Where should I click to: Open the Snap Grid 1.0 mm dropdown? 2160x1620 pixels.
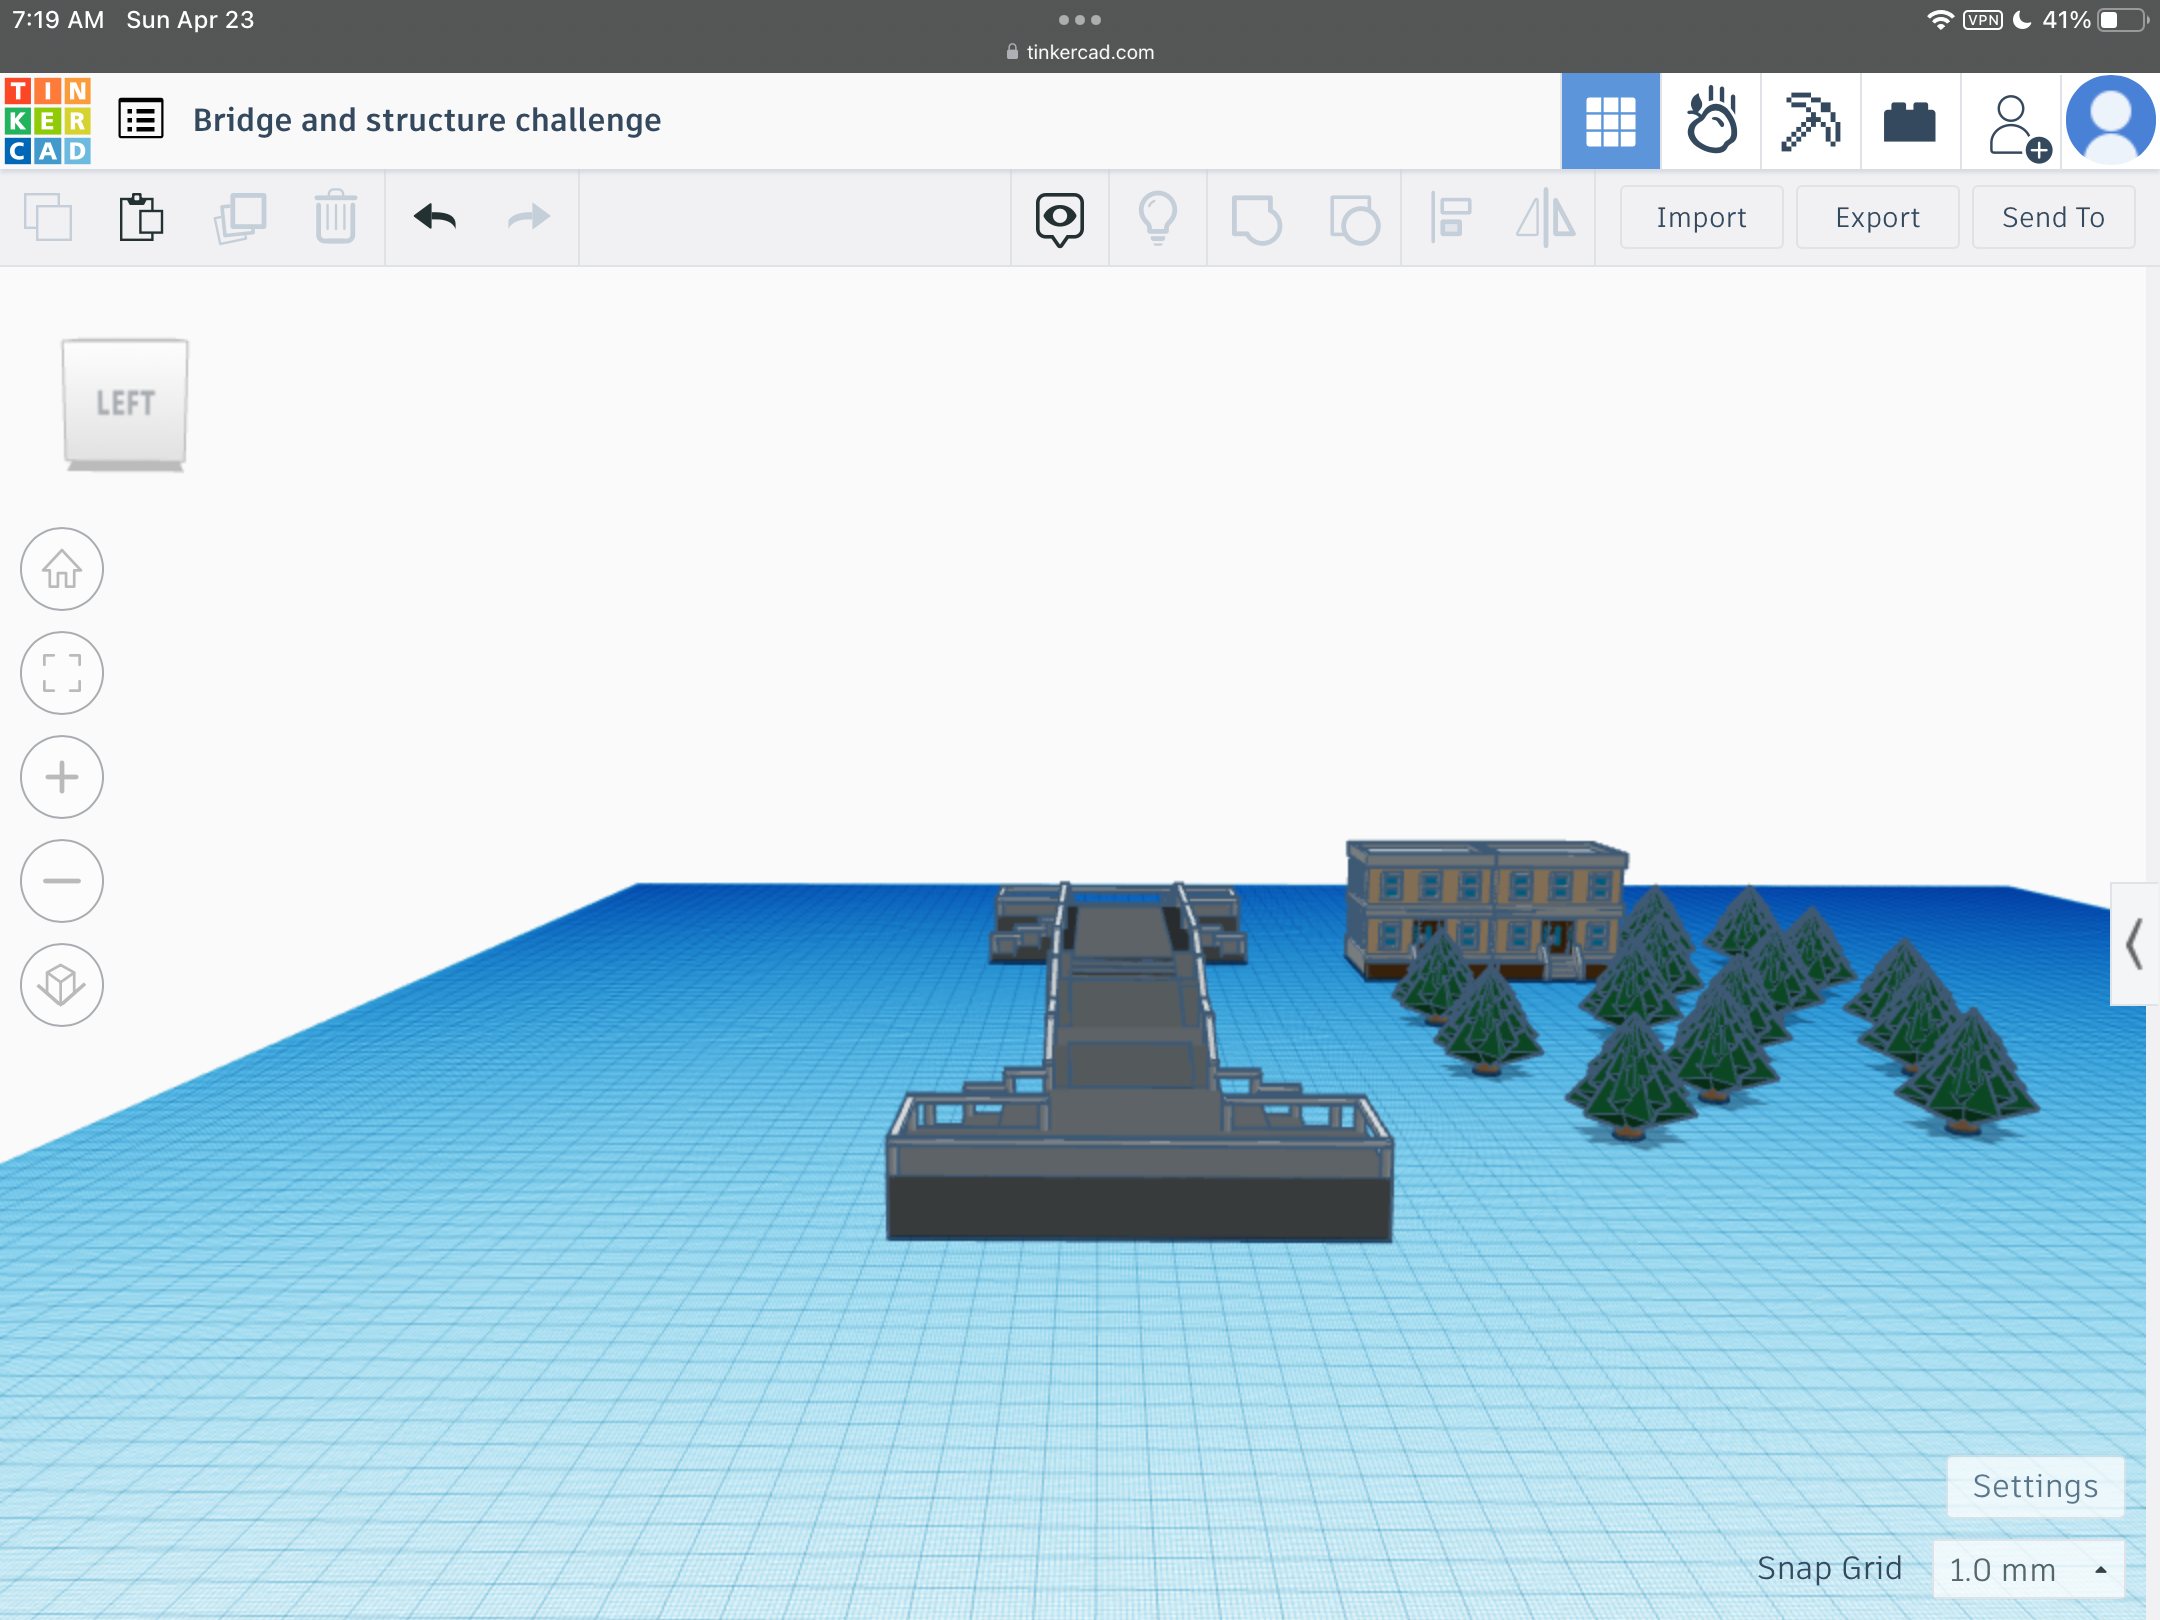[x=2027, y=1569]
